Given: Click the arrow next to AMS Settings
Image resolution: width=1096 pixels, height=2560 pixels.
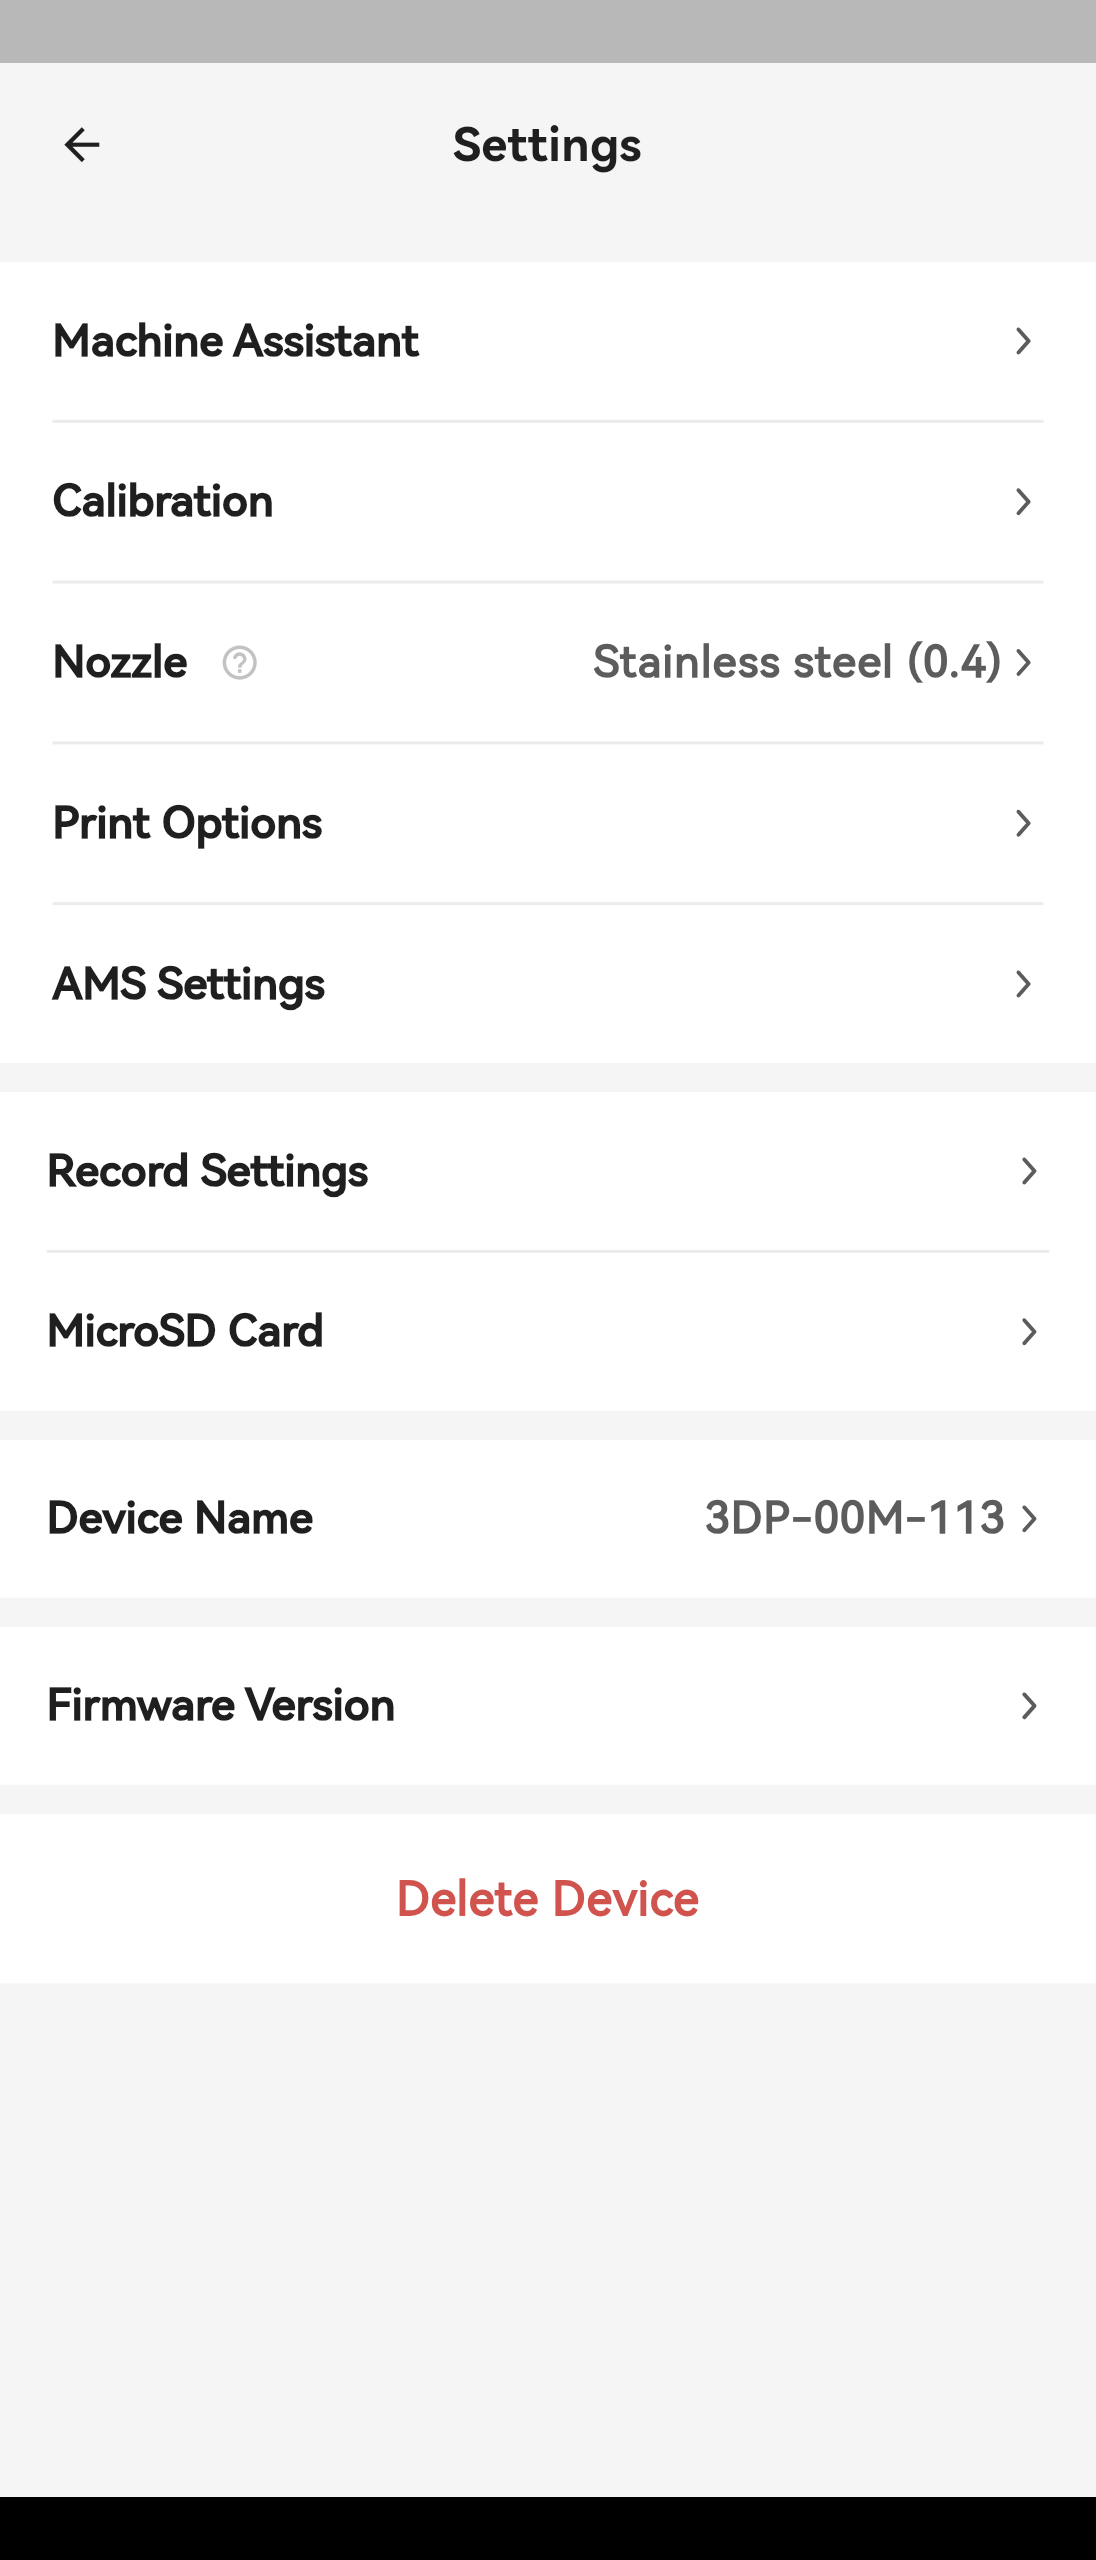Looking at the screenshot, I should (1022, 984).
